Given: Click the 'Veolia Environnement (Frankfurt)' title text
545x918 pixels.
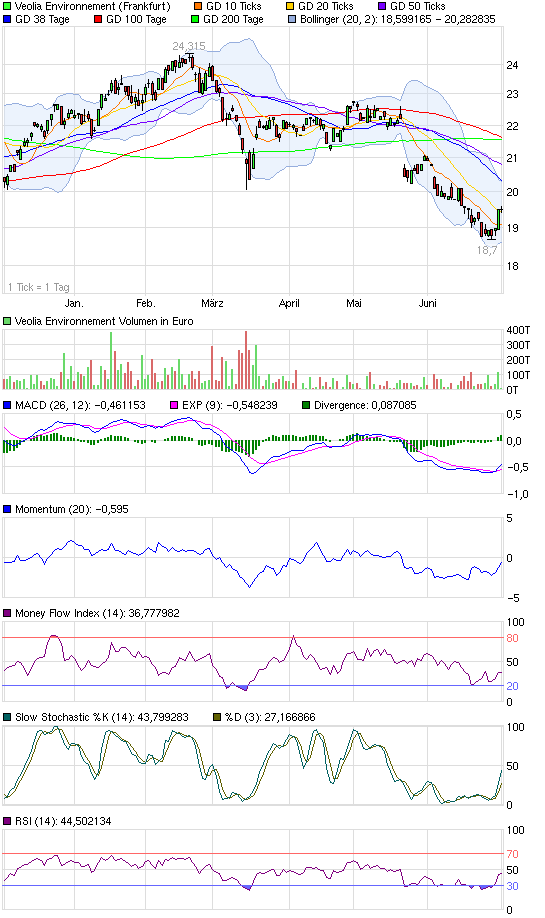Looking at the screenshot, I should [x=92, y=6].
